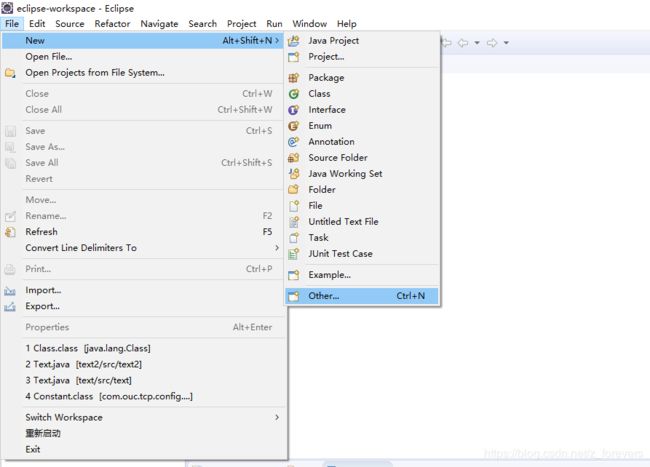Open the Back history dropdown arrow
Image resolution: width=650 pixels, height=467 pixels.
pos(477,43)
